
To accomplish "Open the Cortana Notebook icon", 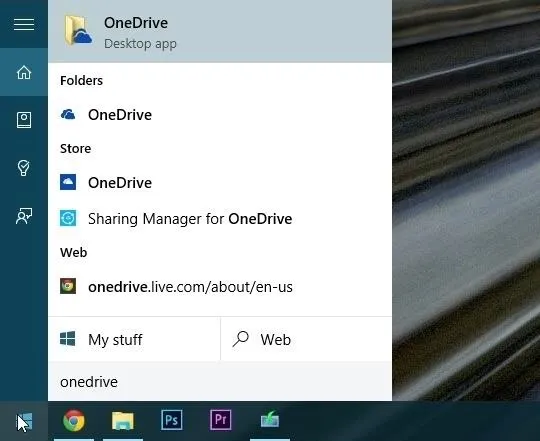I will pyautogui.click(x=24, y=120).
